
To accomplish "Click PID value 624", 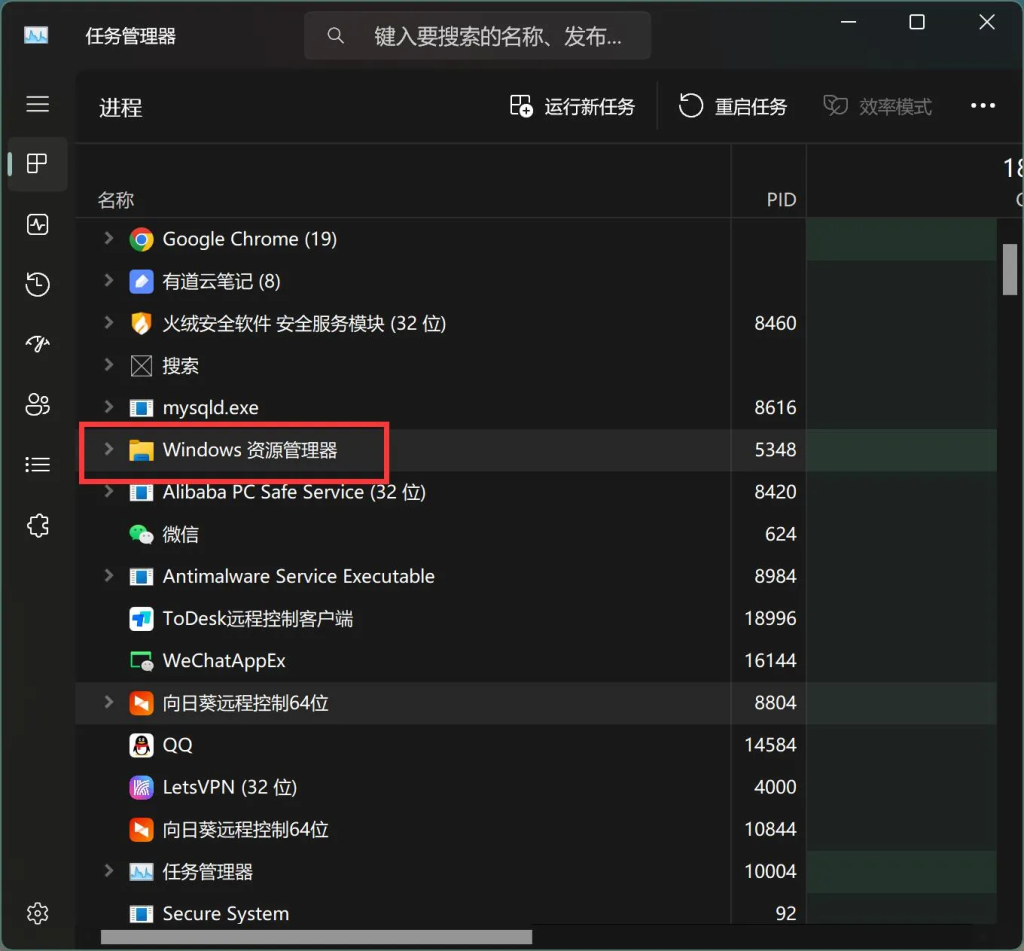I will (x=780, y=534).
